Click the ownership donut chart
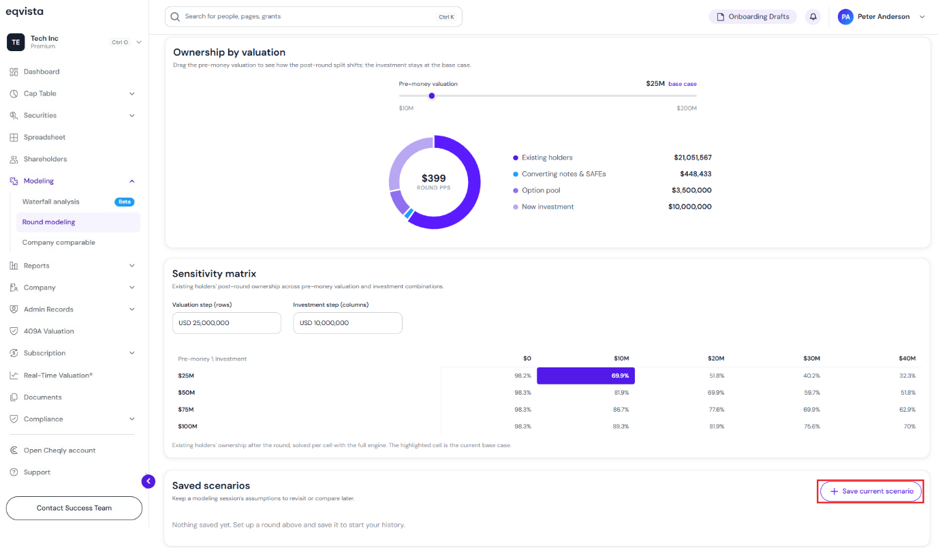The width and height of the screenshot is (938, 548). point(434,182)
